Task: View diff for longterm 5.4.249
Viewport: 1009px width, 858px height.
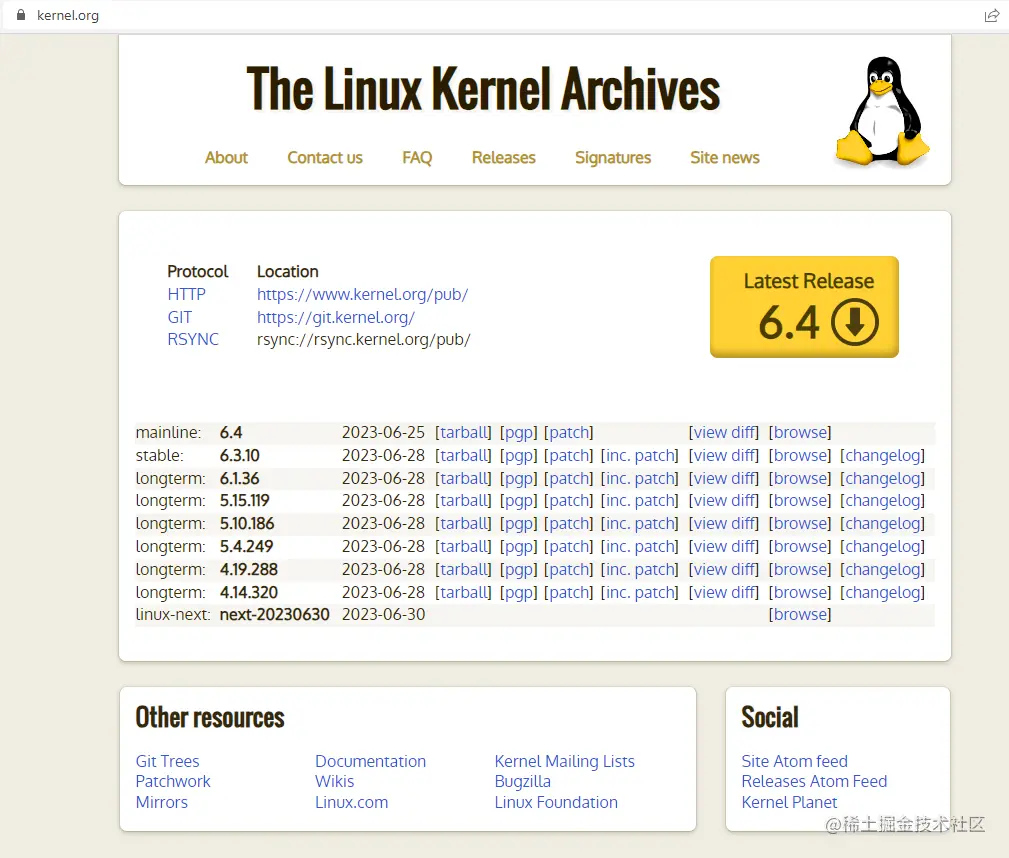Action: tap(724, 546)
